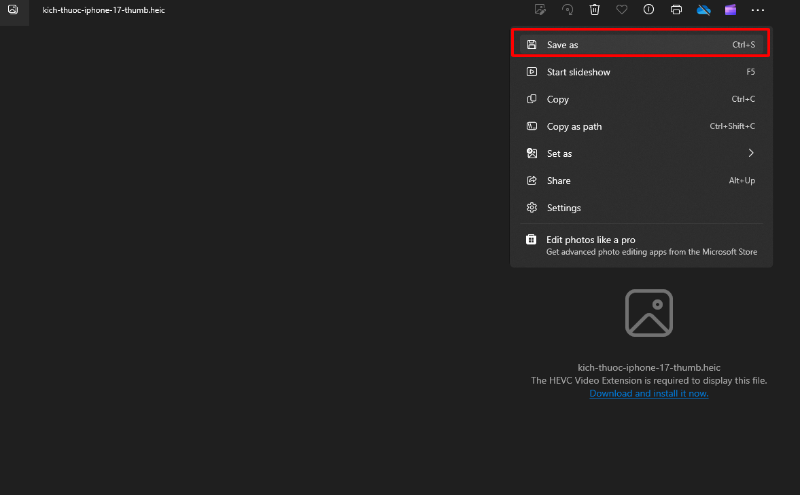
Task: Click the slideshow play icon
Action: (x=532, y=71)
